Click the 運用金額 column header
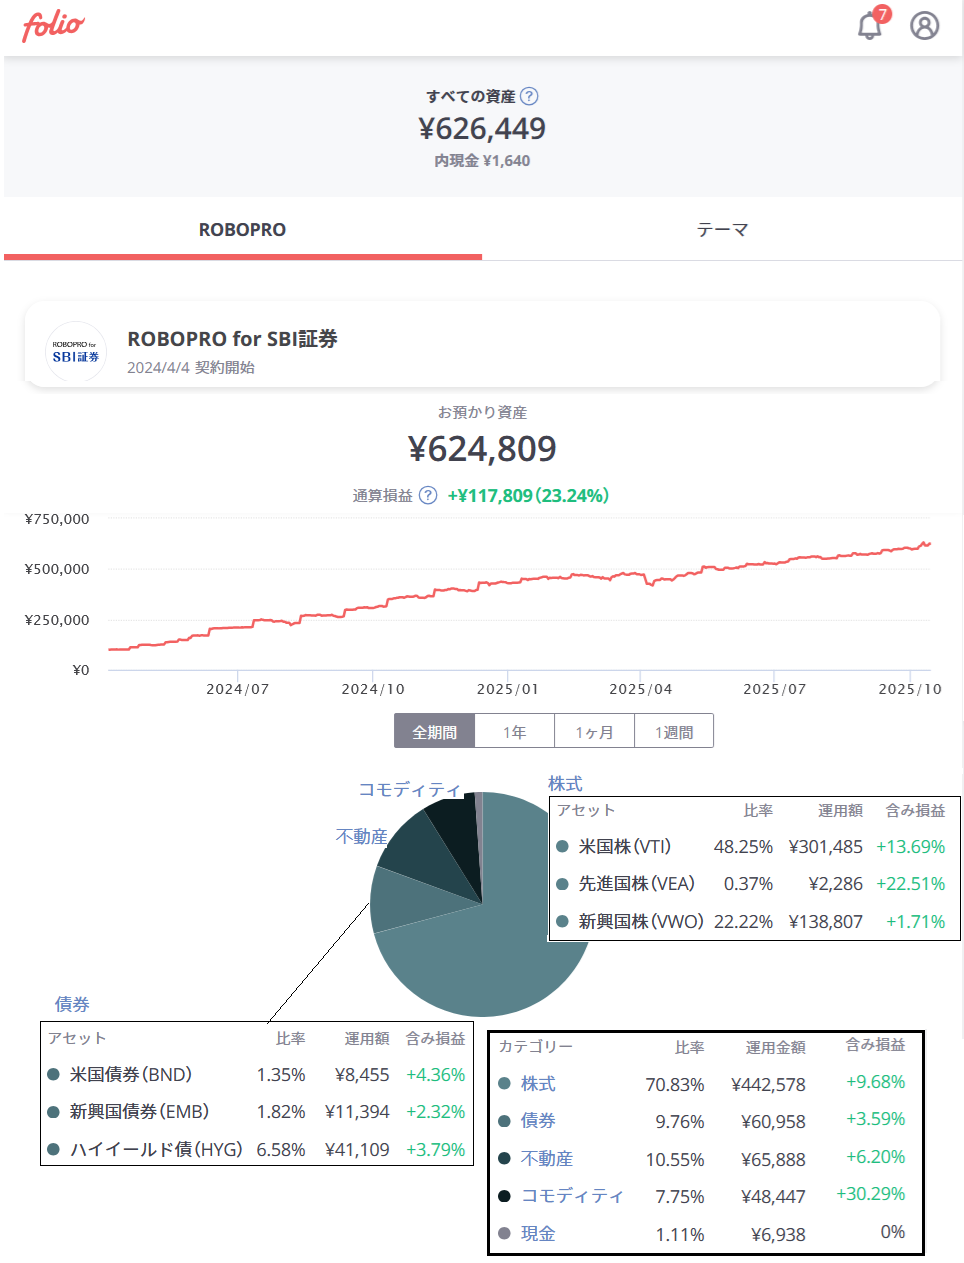 [x=775, y=1047]
